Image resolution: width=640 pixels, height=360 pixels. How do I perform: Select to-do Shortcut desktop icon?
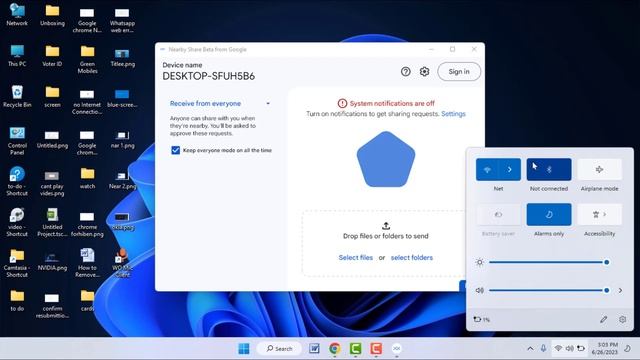(x=17, y=182)
